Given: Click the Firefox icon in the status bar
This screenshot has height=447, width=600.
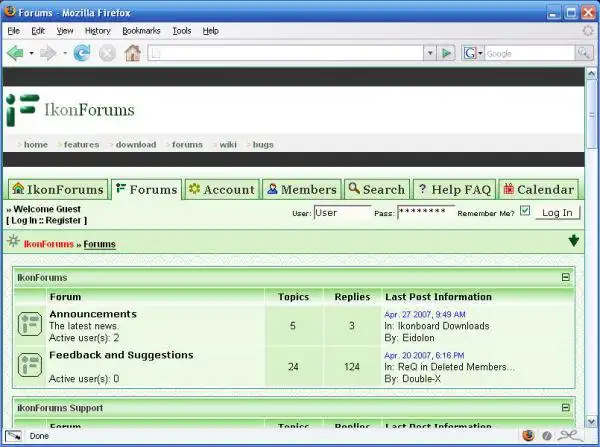Looking at the screenshot, I should pyautogui.click(x=528, y=435).
